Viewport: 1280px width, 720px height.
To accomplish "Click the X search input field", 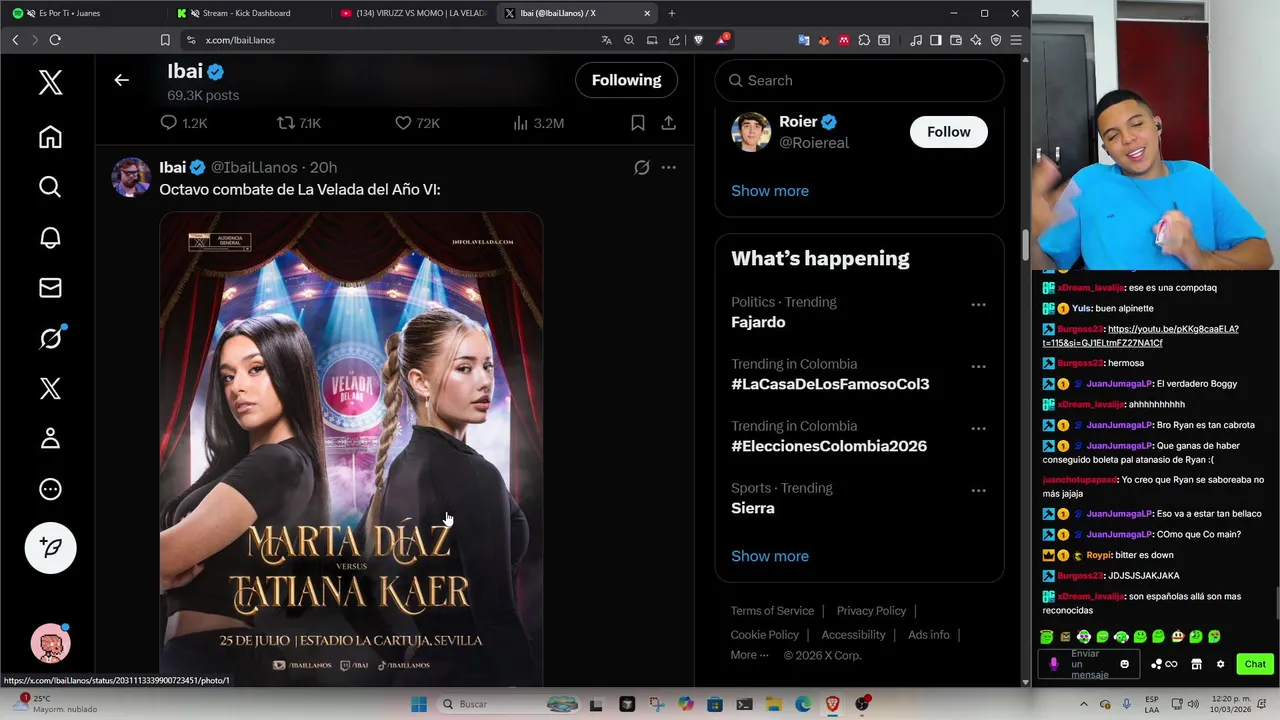I will click(860, 80).
